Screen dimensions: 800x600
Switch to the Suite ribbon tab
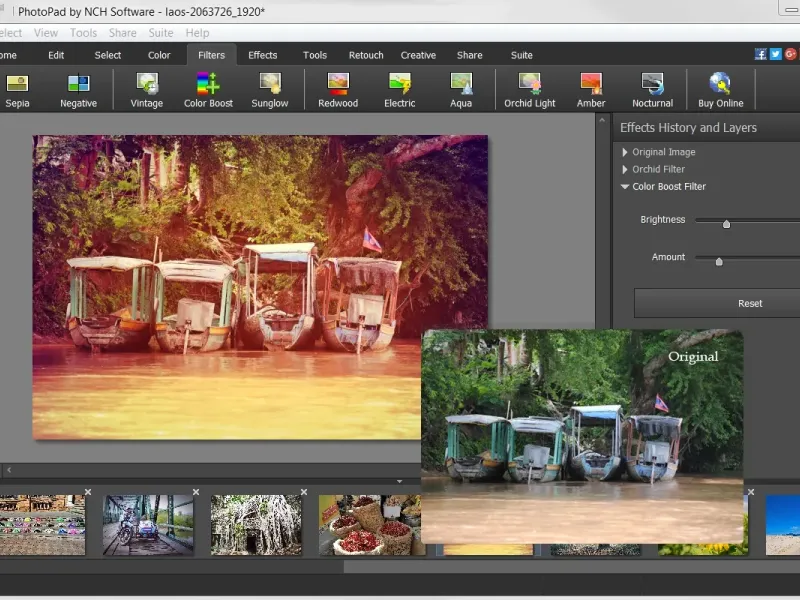[521, 55]
